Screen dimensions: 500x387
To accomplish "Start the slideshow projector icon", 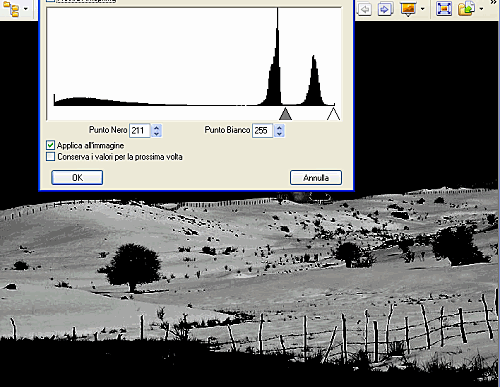I will [408, 9].
